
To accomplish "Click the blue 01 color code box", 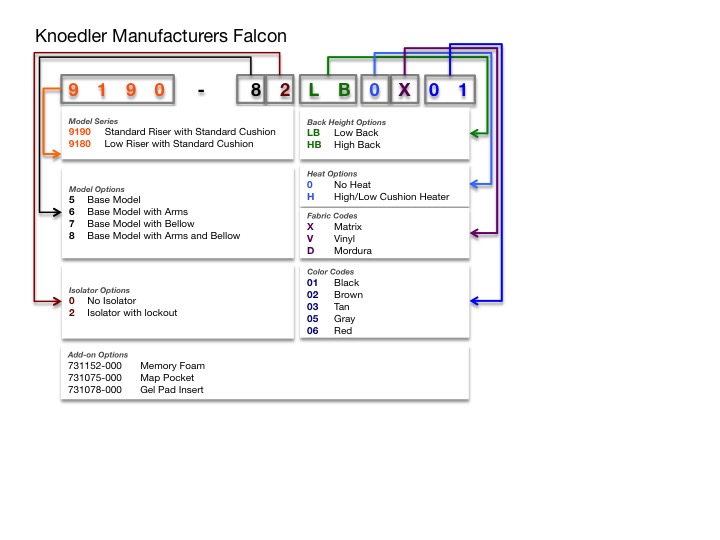I will [x=447, y=91].
